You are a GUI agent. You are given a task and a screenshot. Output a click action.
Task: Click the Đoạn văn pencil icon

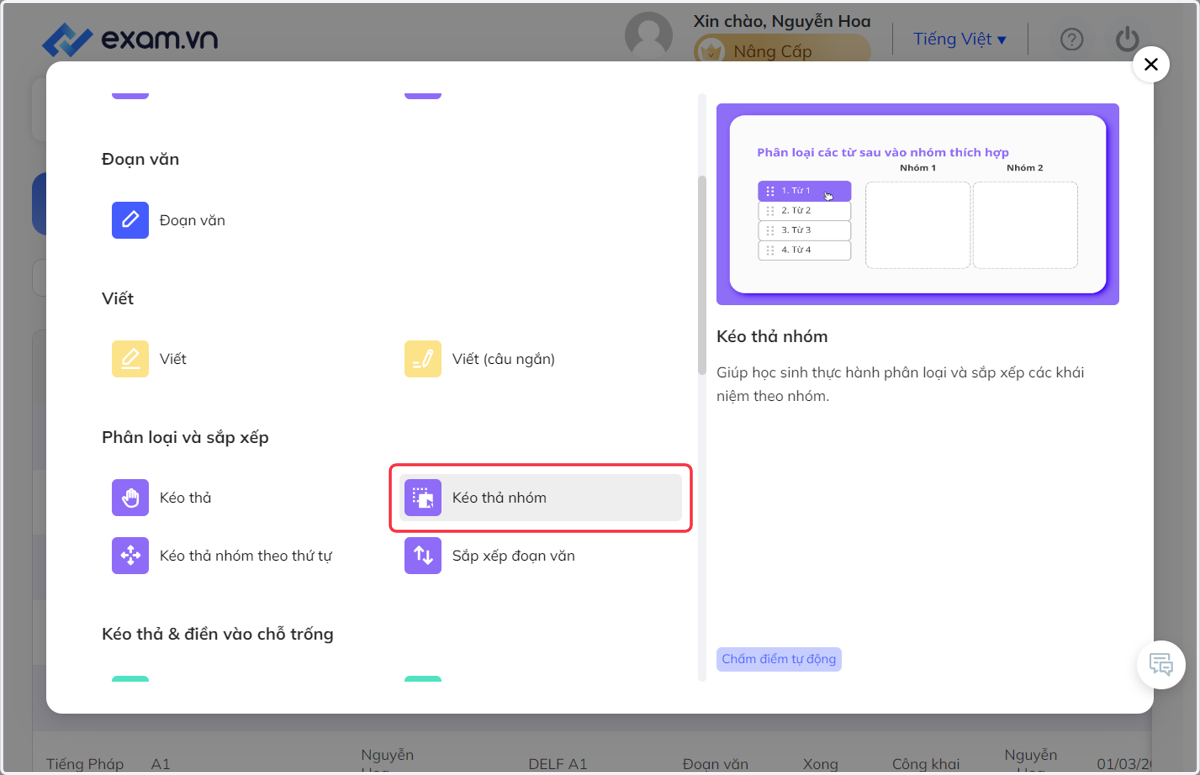point(130,220)
